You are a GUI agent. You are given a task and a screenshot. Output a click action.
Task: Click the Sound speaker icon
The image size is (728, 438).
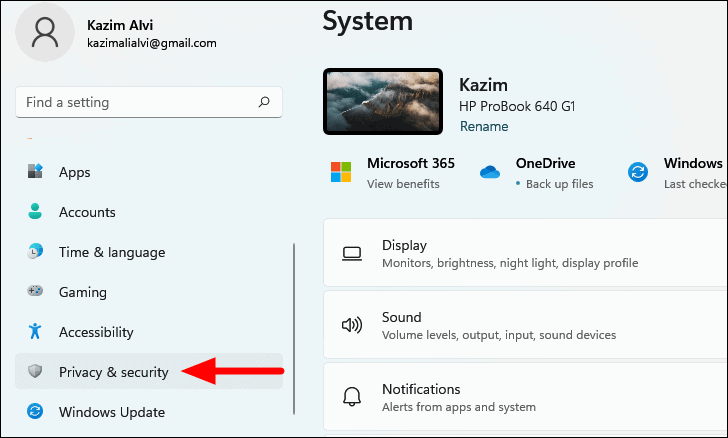[352, 325]
